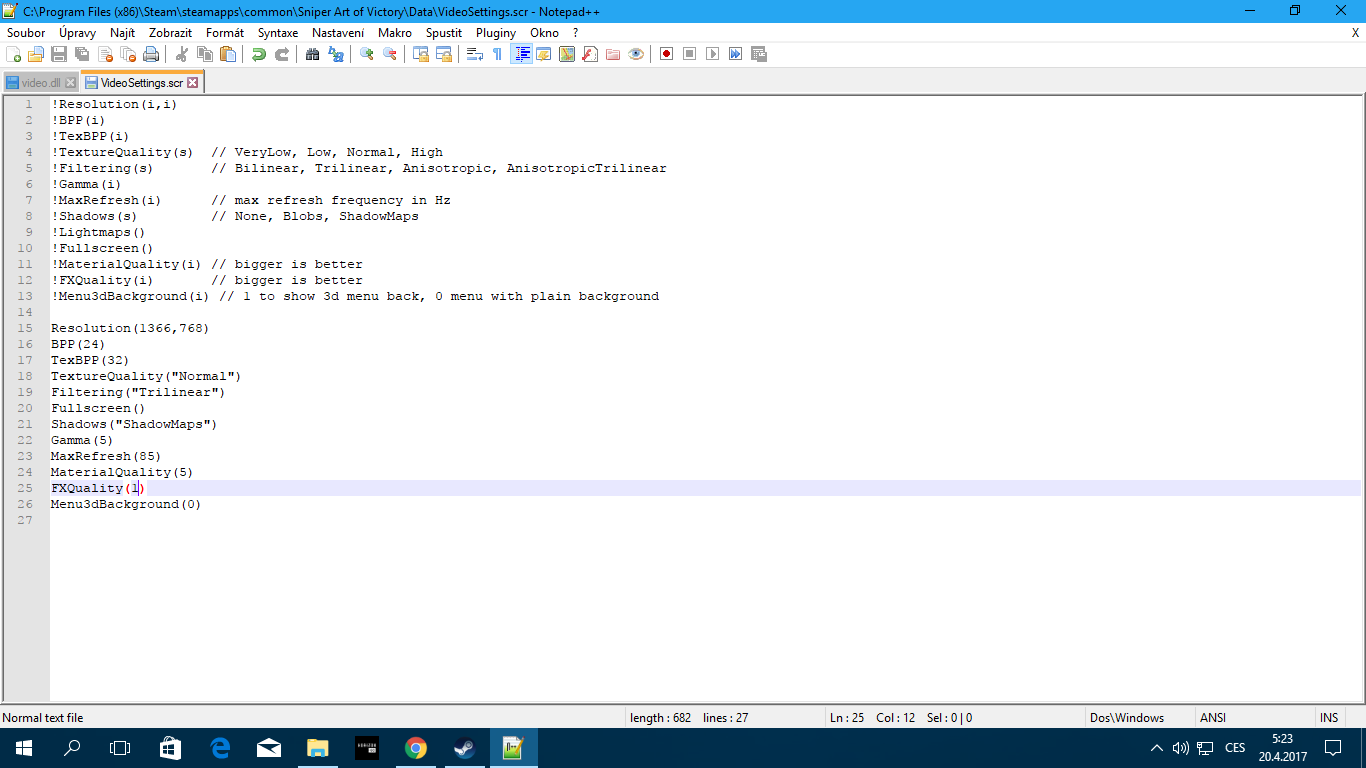Image resolution: width=1366 pixels, height=768 pixels.
Task: Play back the recorded macro
Action: click(713, 54)
